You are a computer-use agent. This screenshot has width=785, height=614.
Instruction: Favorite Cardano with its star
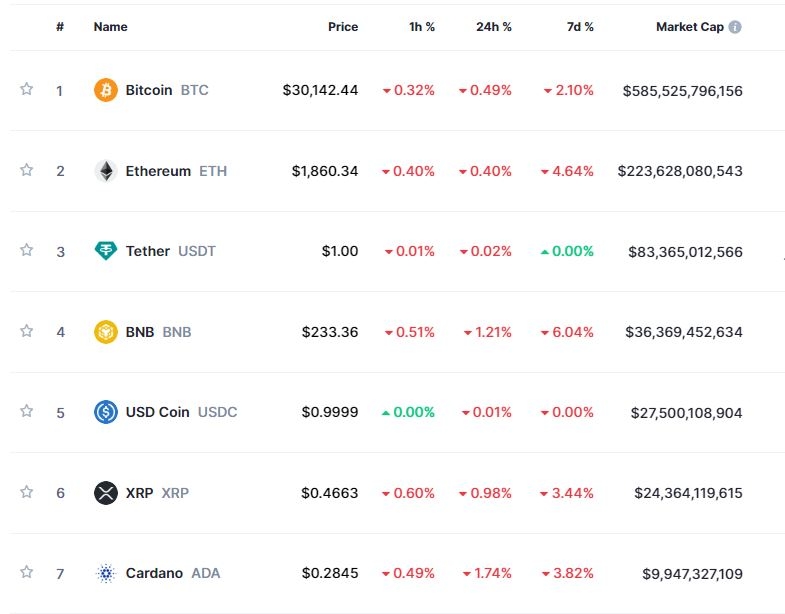tap(27, 572)
